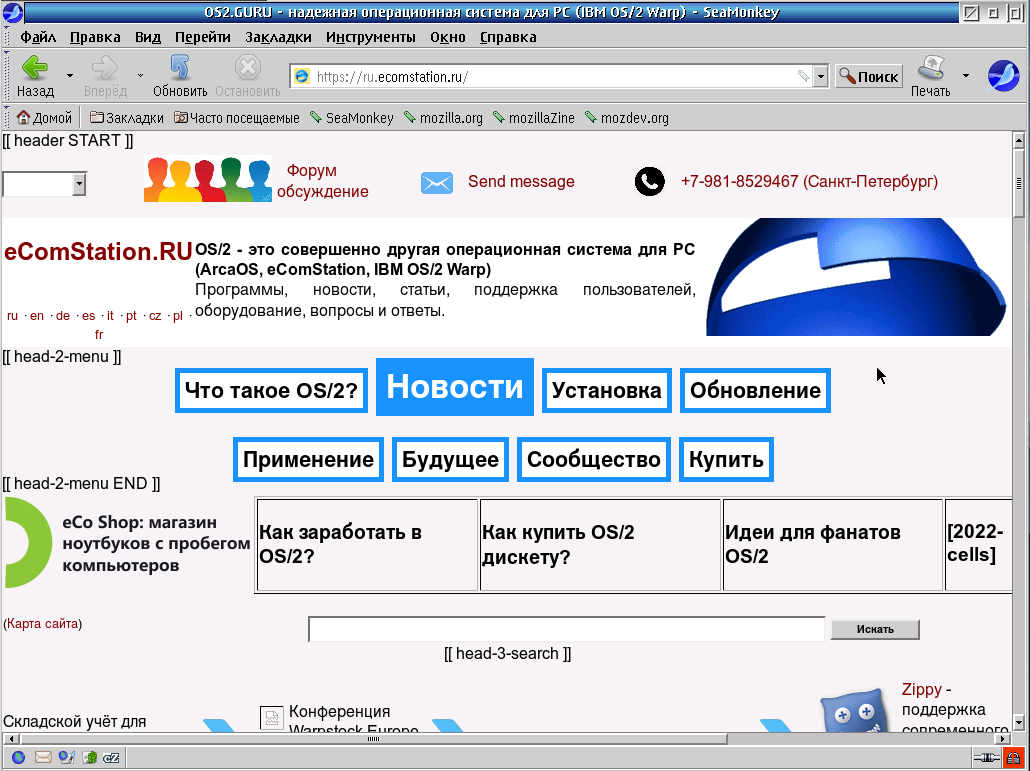Click the Поиск search button

(868, 76)
